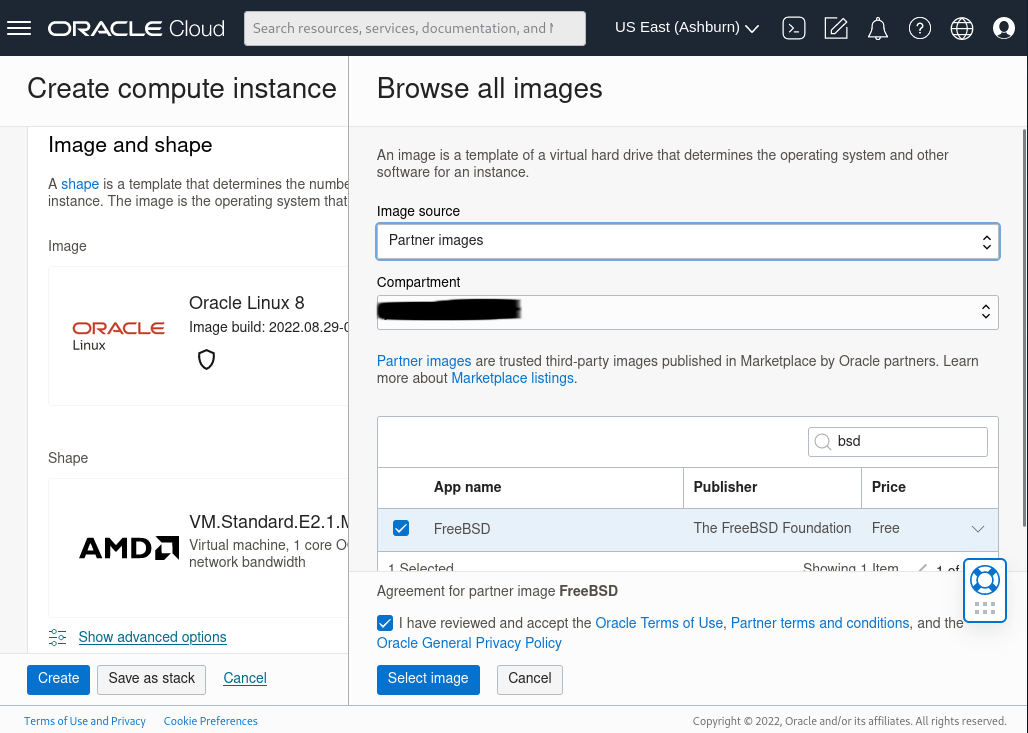Click the Oracle Linux image logo

119,336
